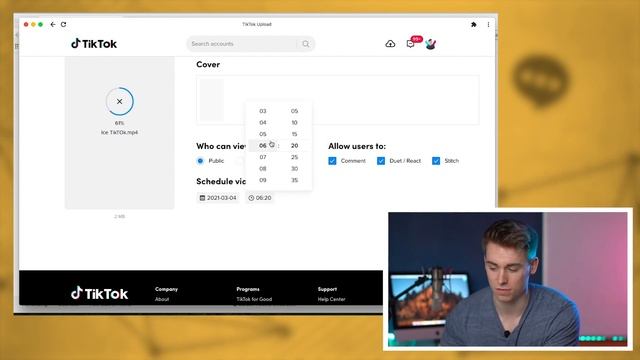Reload the page with refresh icon
640x360 pixels.
click(63, 24)
